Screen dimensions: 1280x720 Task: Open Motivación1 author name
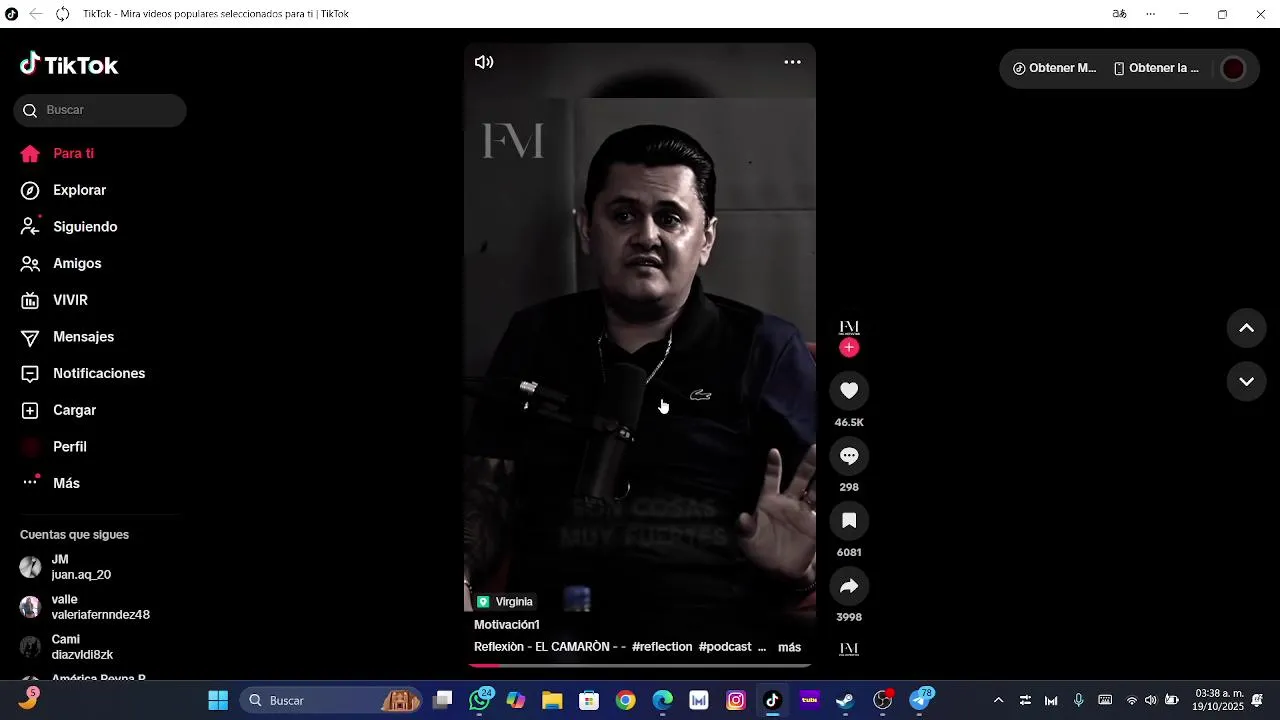507,625
